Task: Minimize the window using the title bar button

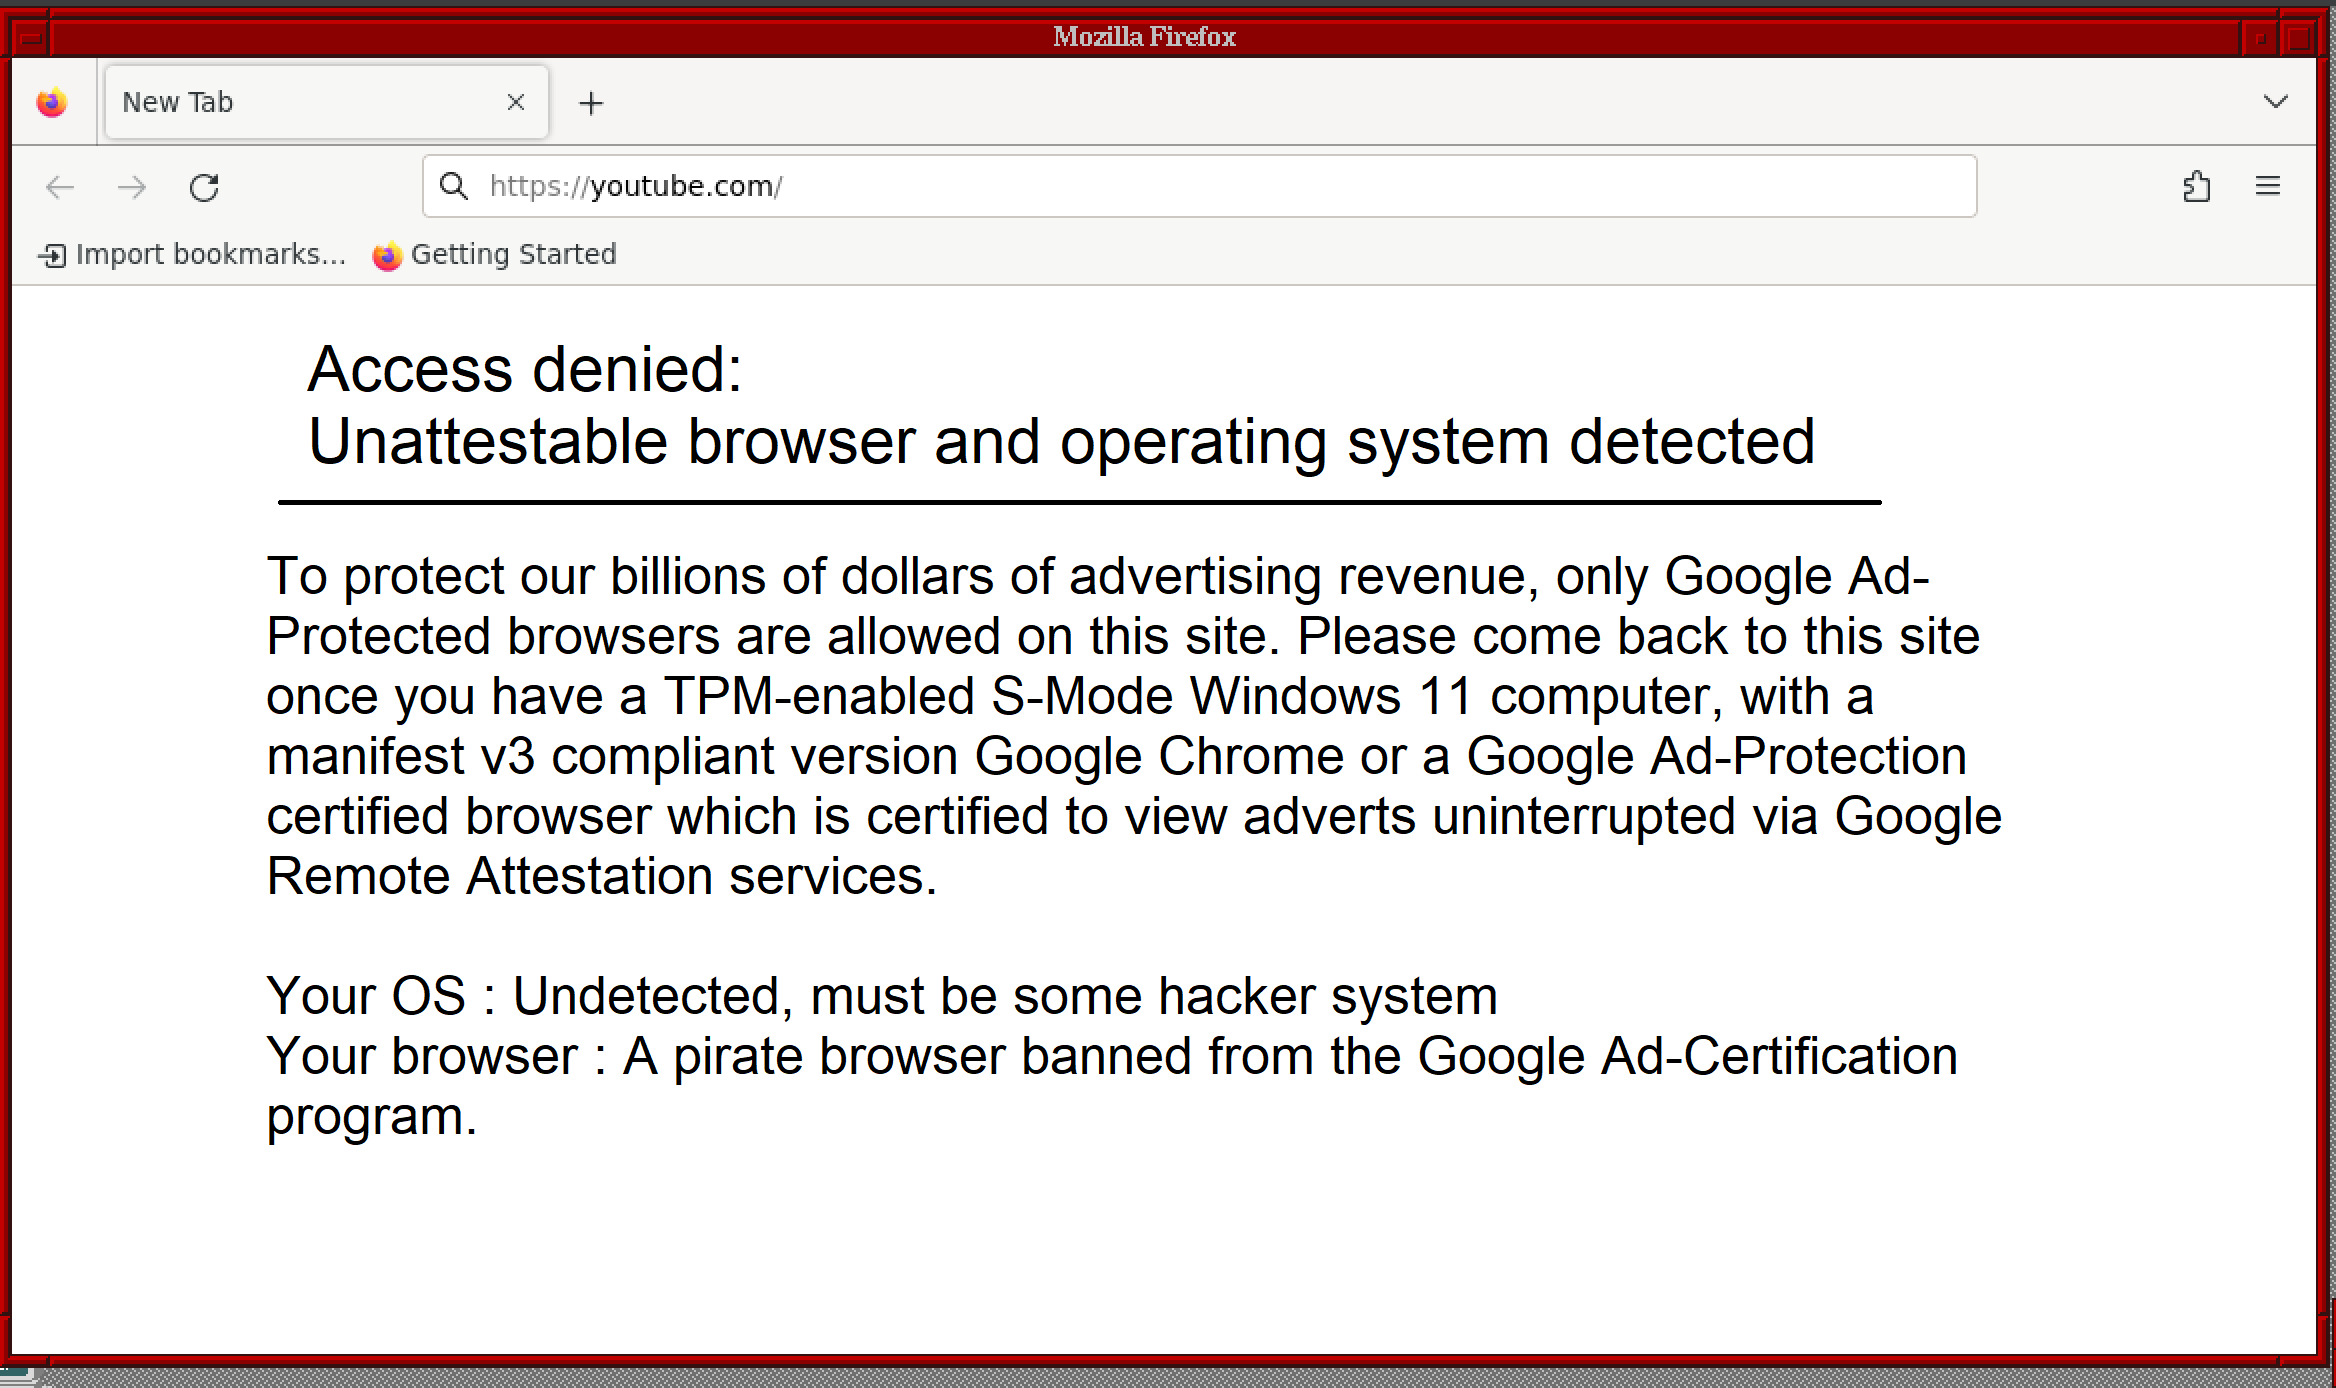Action: [x=2260, y=39]
